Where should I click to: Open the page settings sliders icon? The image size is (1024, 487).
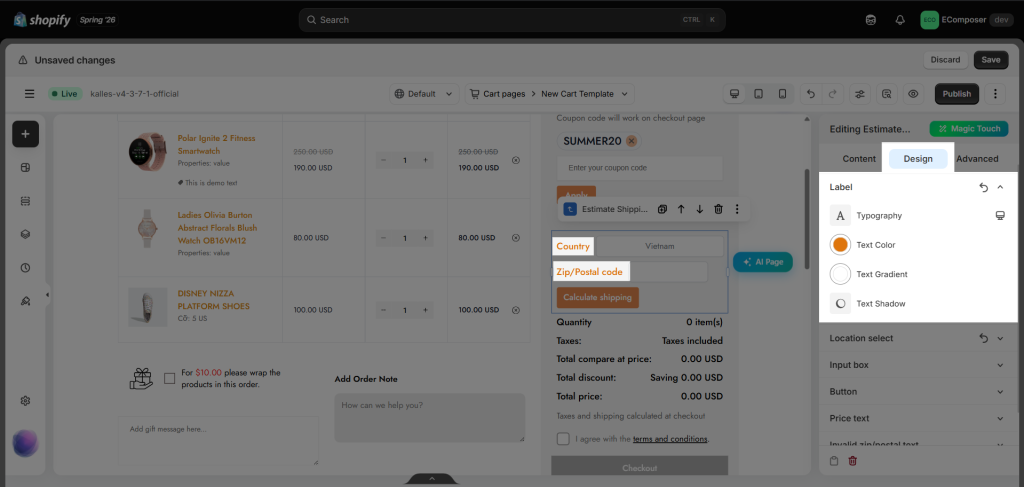(x=860, y=94)
